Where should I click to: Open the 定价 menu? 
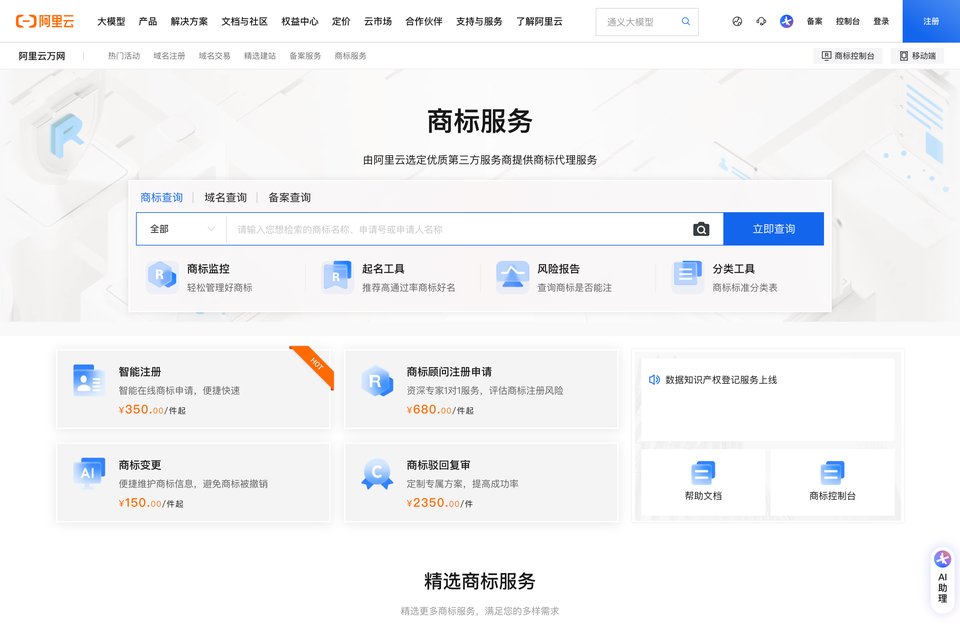[341, 21]
